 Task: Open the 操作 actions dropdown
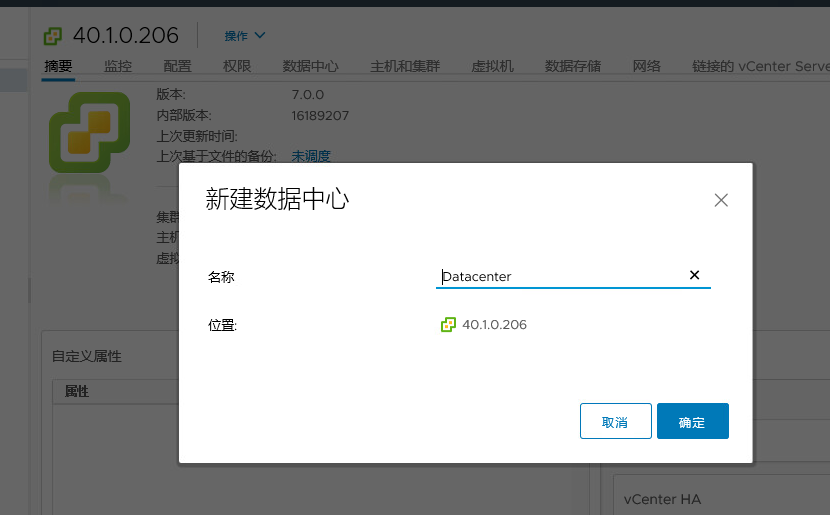coord(245,35)
